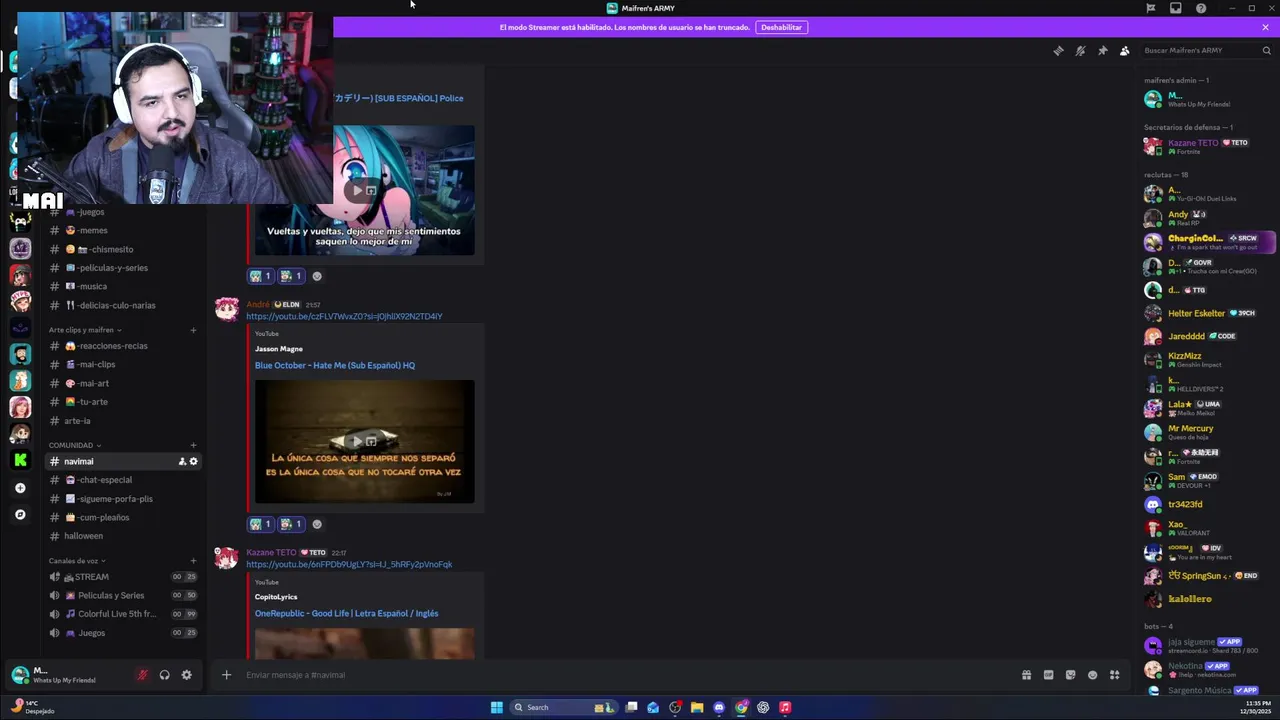Open the halloween channel

(x=83, y=536)
